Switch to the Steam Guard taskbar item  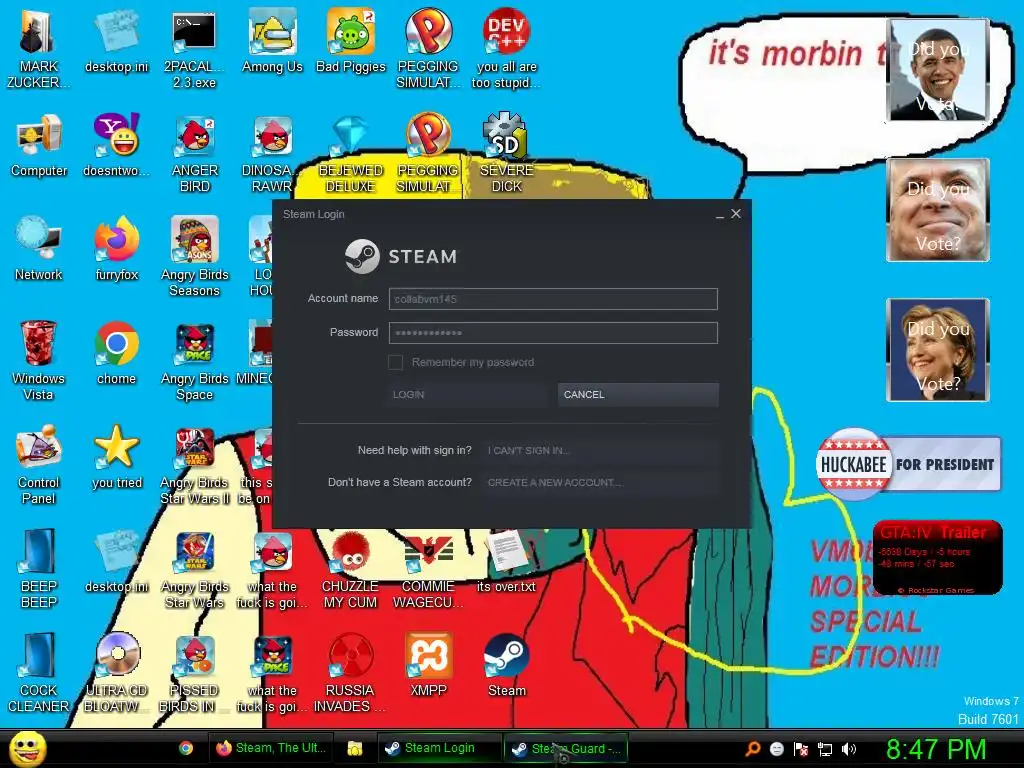point(566,748)
